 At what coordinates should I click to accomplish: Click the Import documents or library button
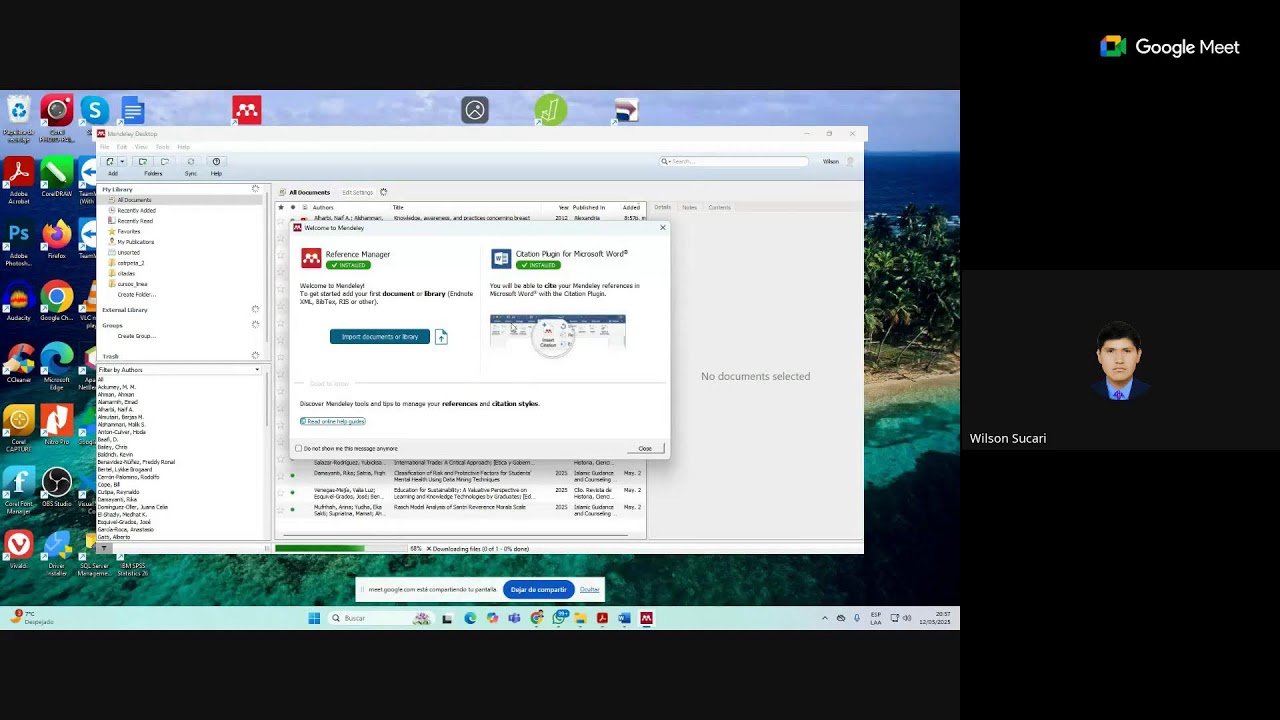[380, 337]
